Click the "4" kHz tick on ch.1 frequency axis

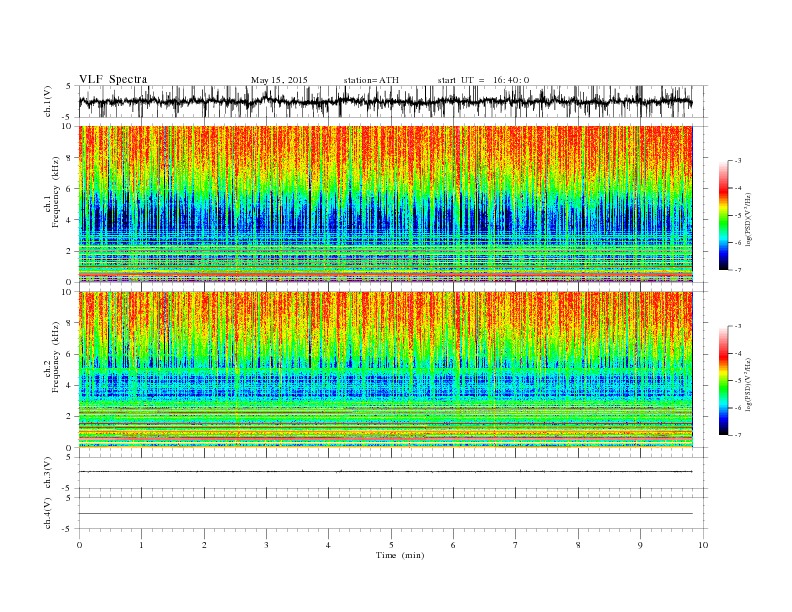coord(70,220)
